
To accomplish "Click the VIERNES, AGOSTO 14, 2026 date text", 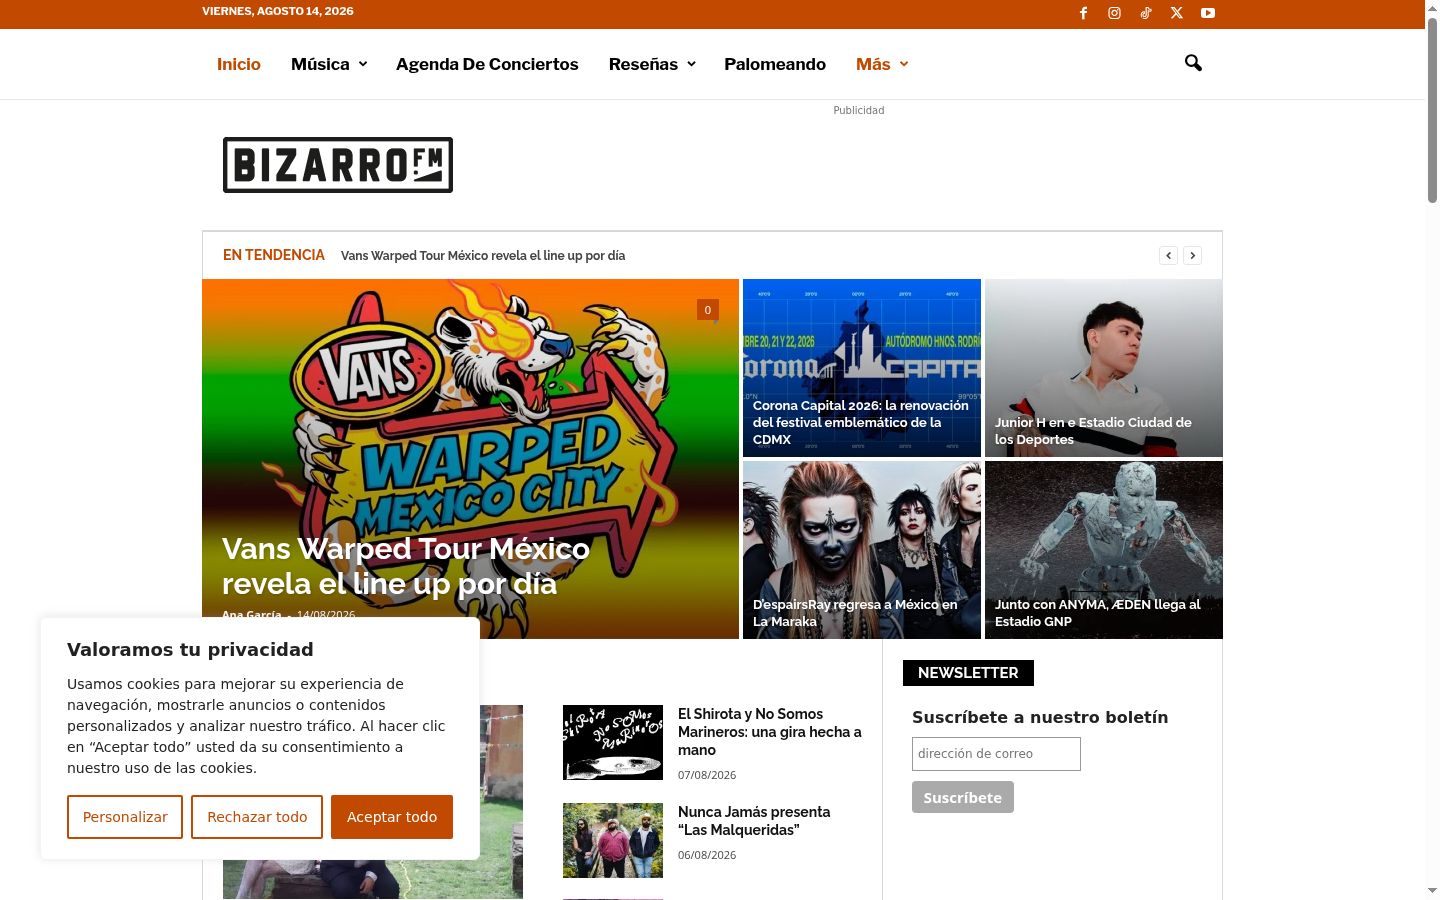I will (x=278, y=12).
